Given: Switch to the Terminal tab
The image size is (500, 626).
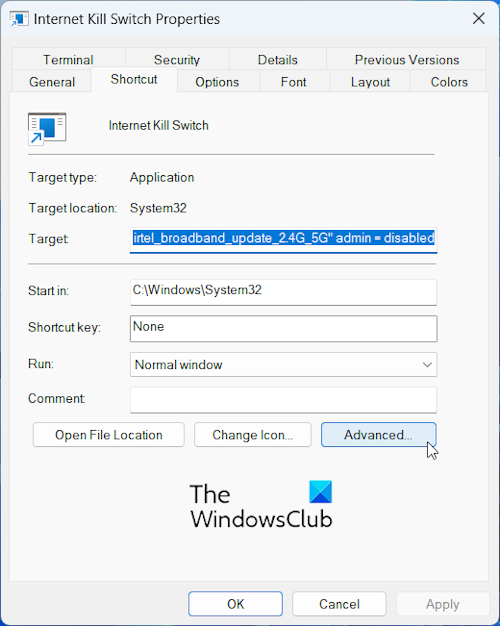Looking at the screenshot, I should pos(68,59).
